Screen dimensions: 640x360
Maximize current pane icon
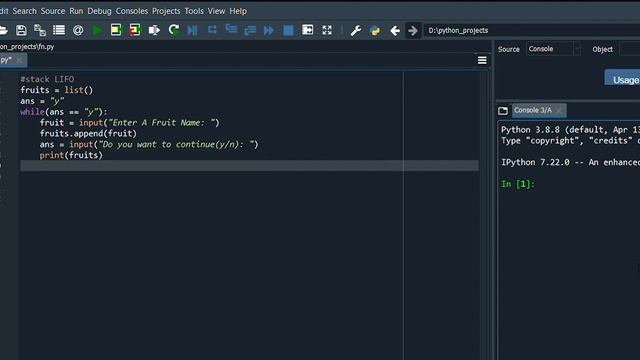[x=307, y=30]
